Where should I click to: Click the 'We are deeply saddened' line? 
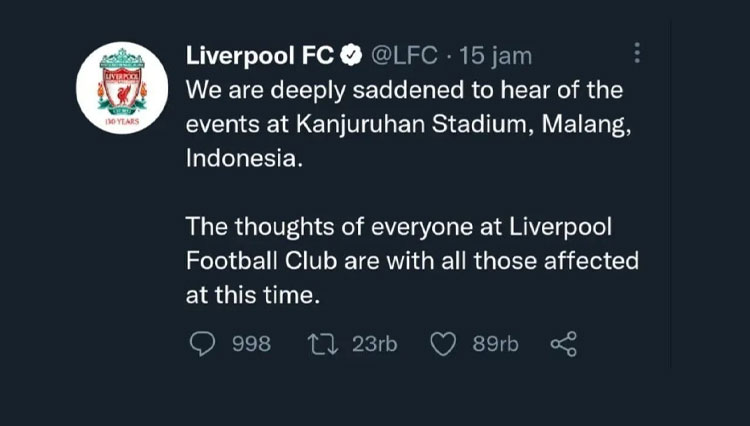coord(404,90)
